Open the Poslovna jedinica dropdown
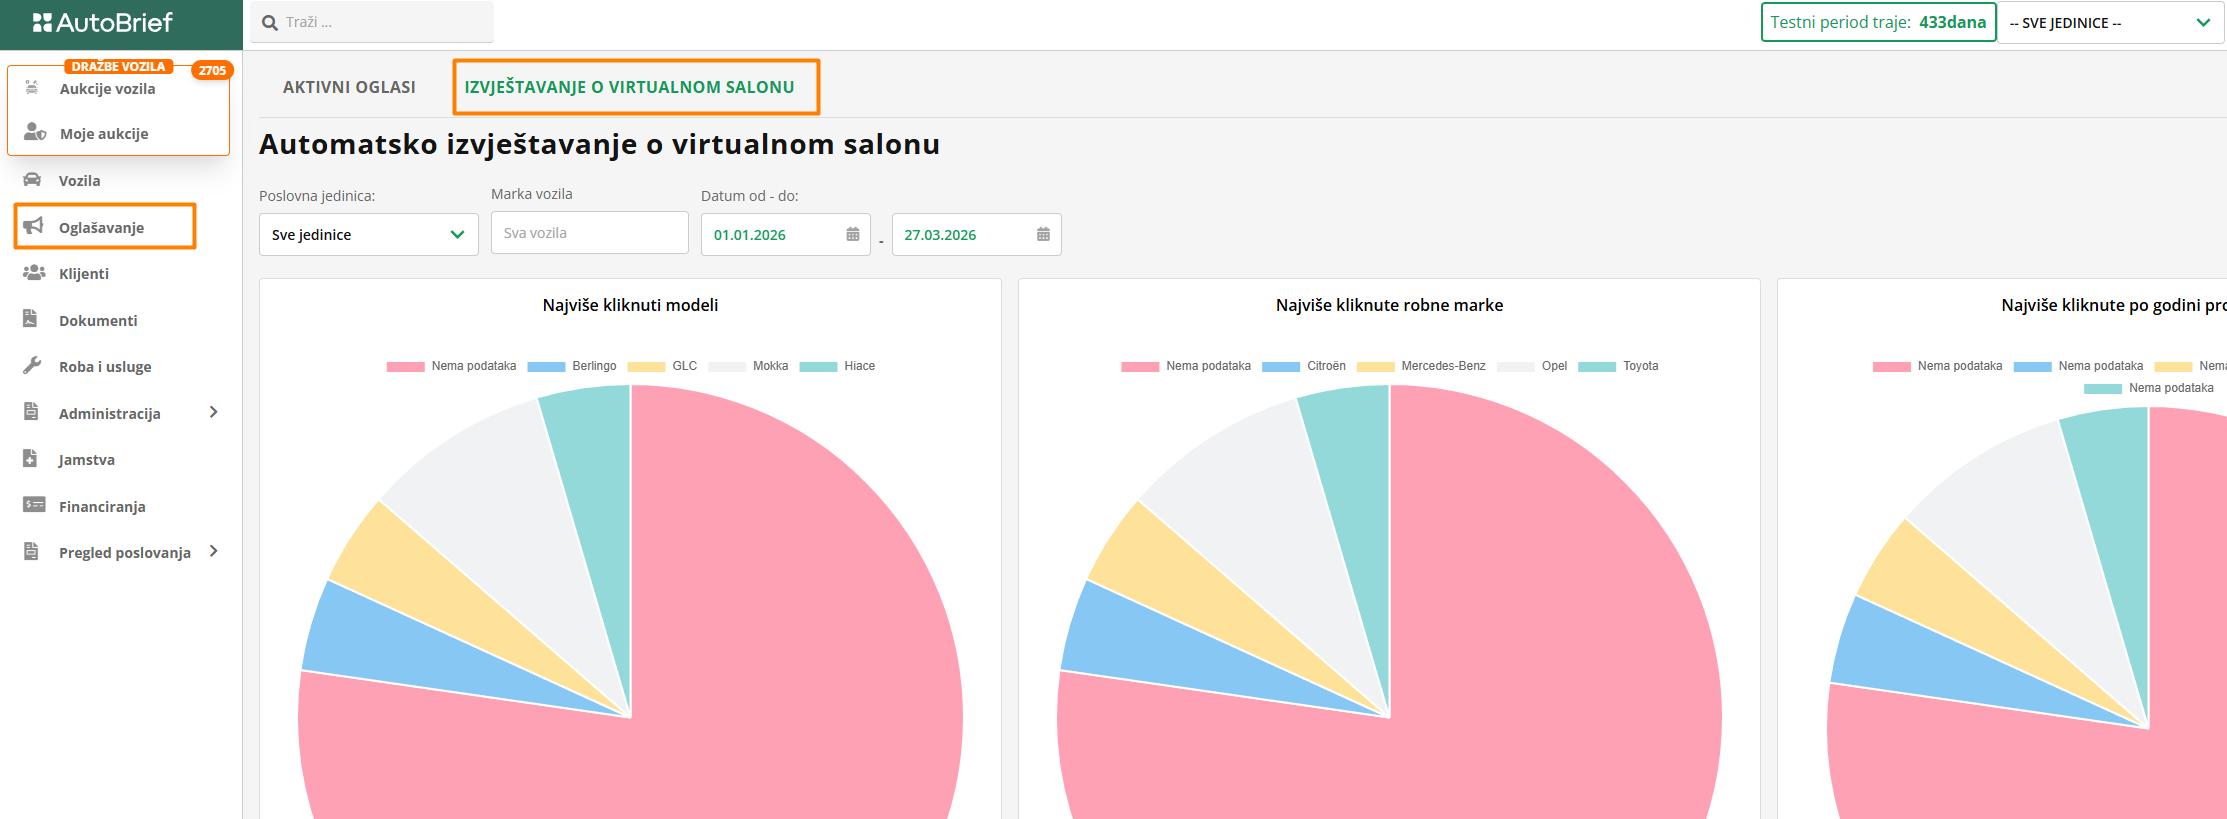2227x819 pixels. click(369, 234)
